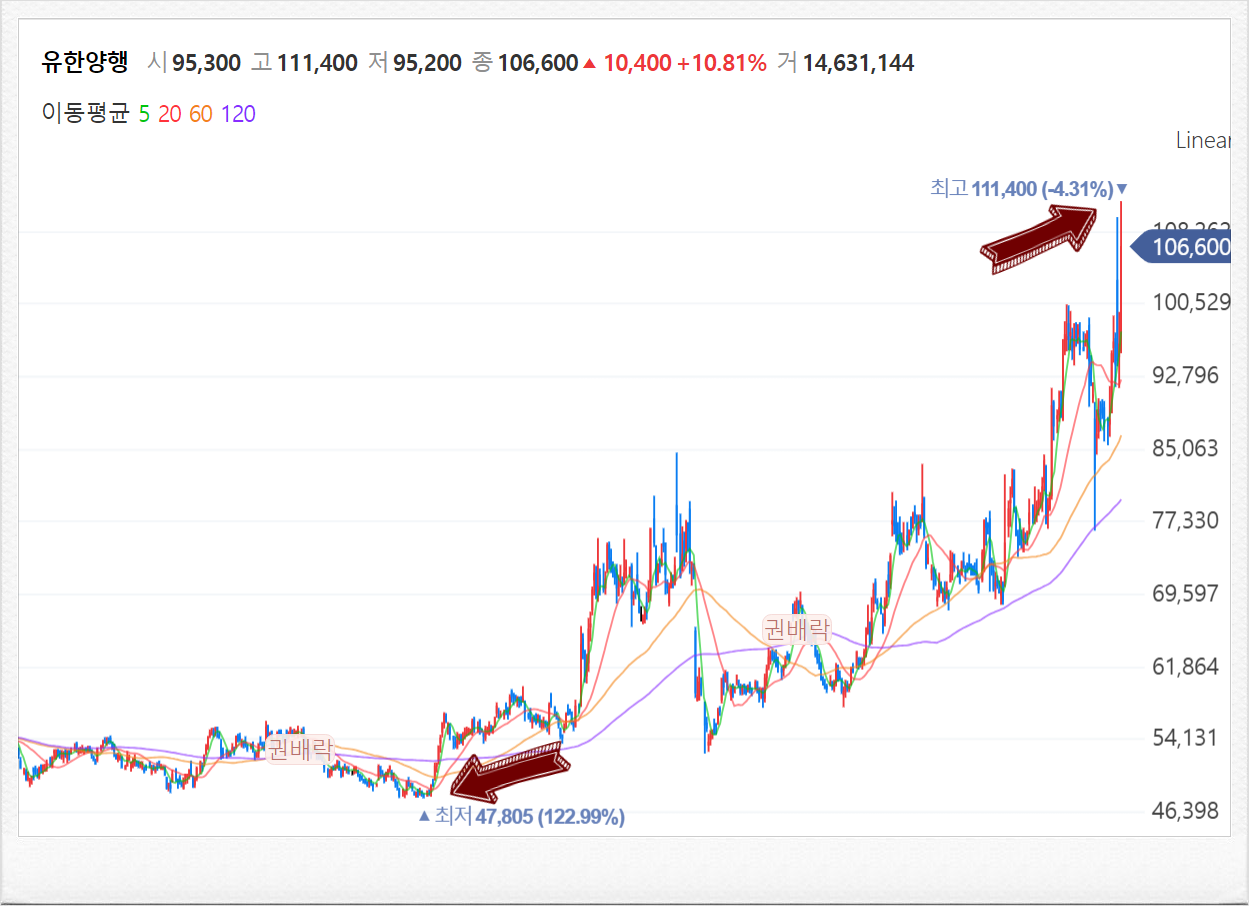Click the axis label 100,529

click(1191, 302)
